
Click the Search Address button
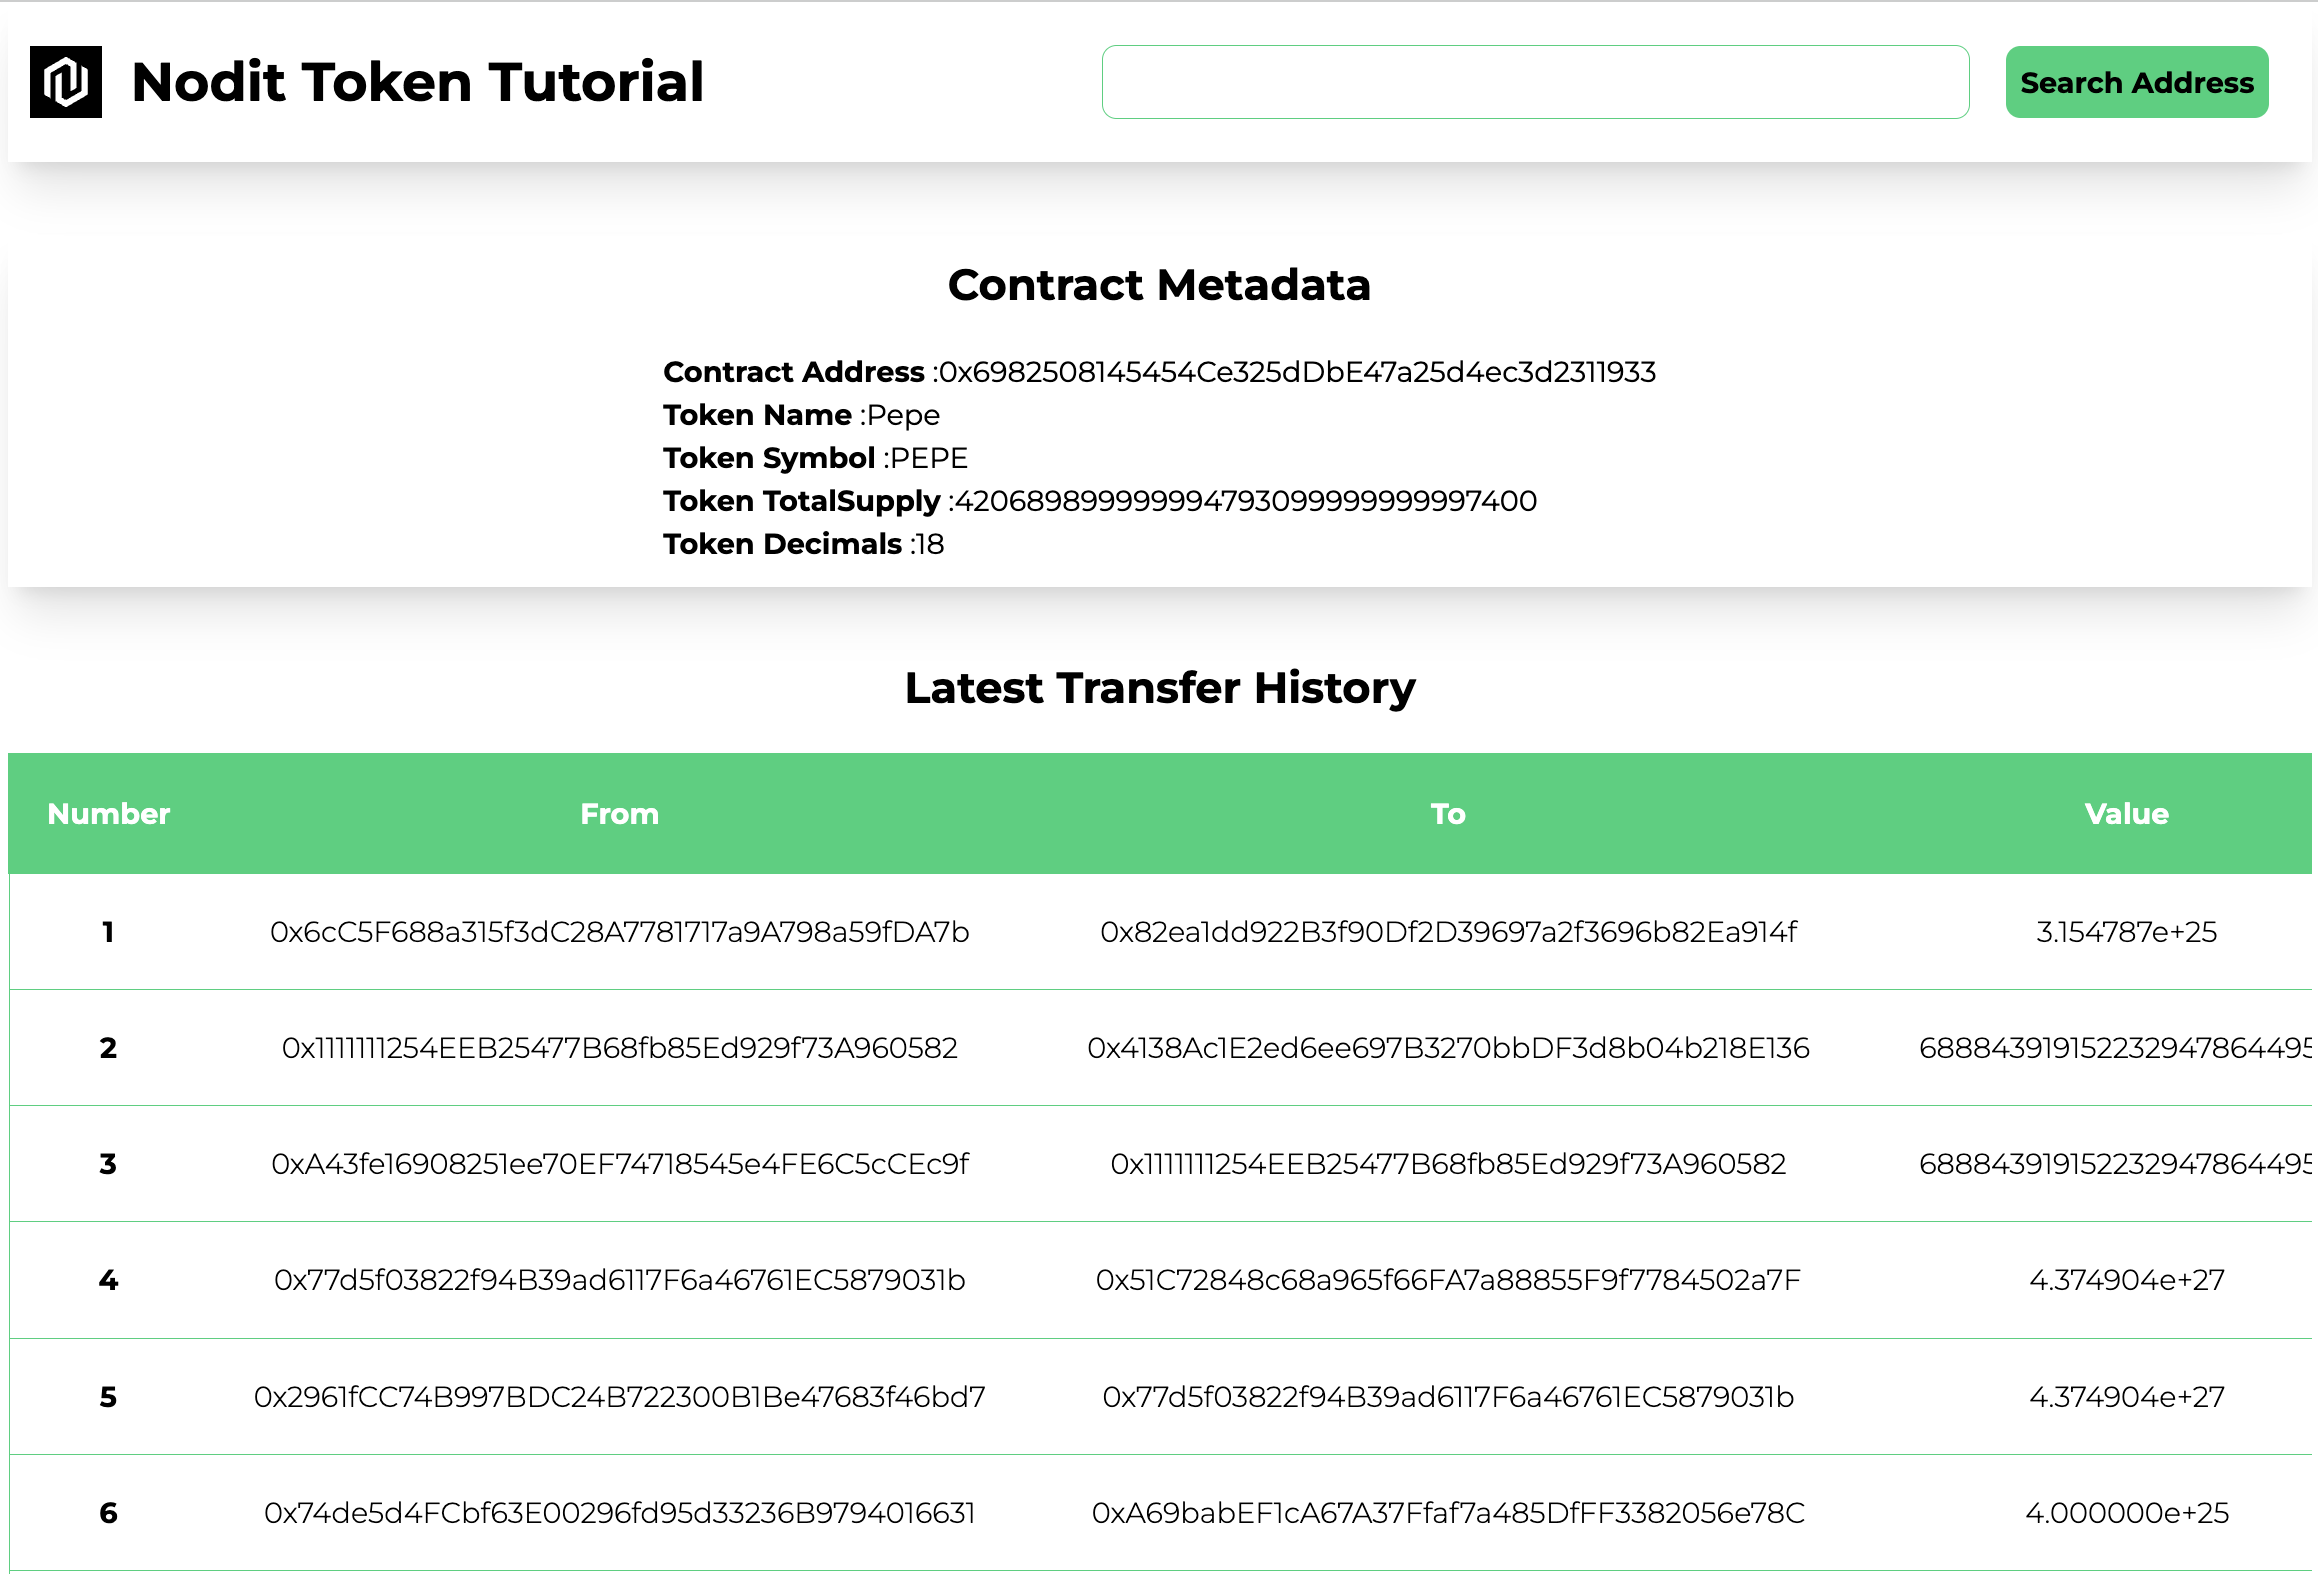(x=2136, y=82)
